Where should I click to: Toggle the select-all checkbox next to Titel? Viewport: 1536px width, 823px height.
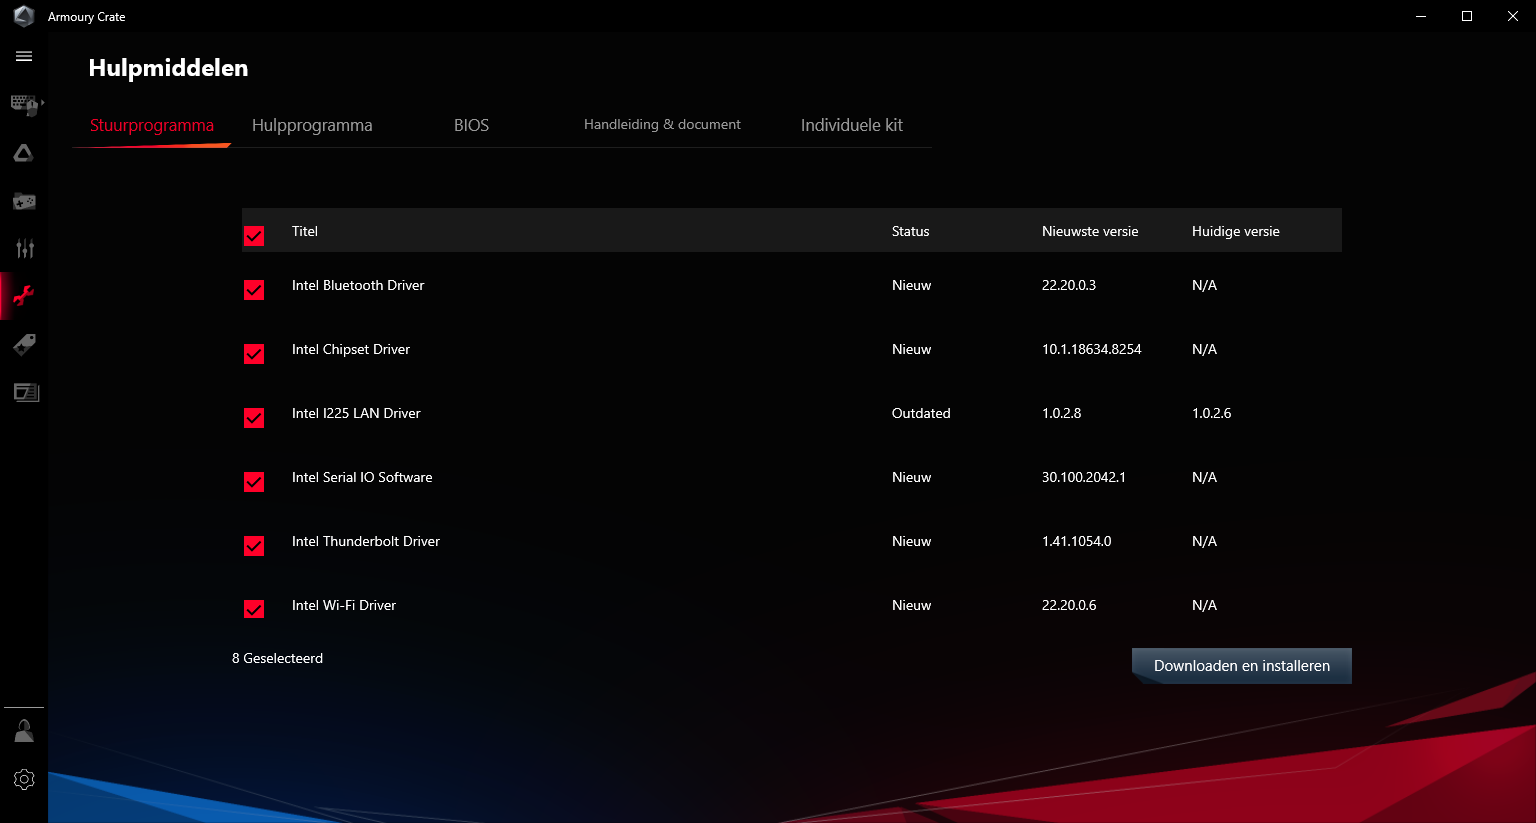click(254, 236)
